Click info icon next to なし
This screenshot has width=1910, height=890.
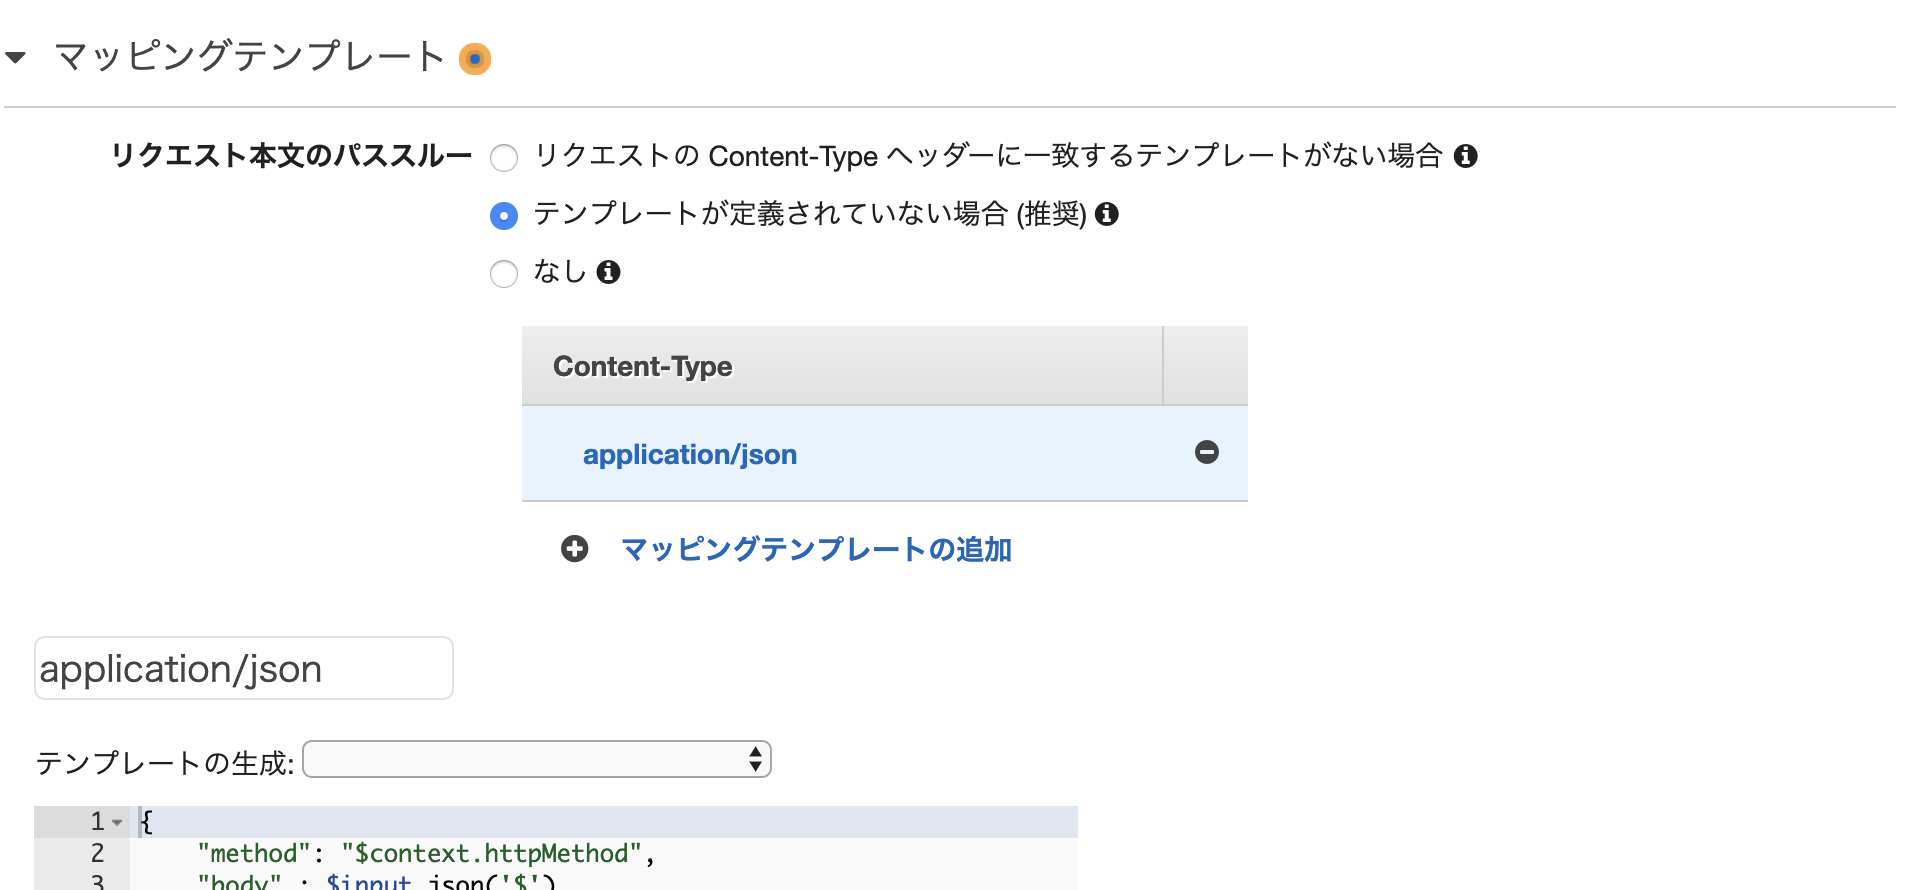point(608,272)
